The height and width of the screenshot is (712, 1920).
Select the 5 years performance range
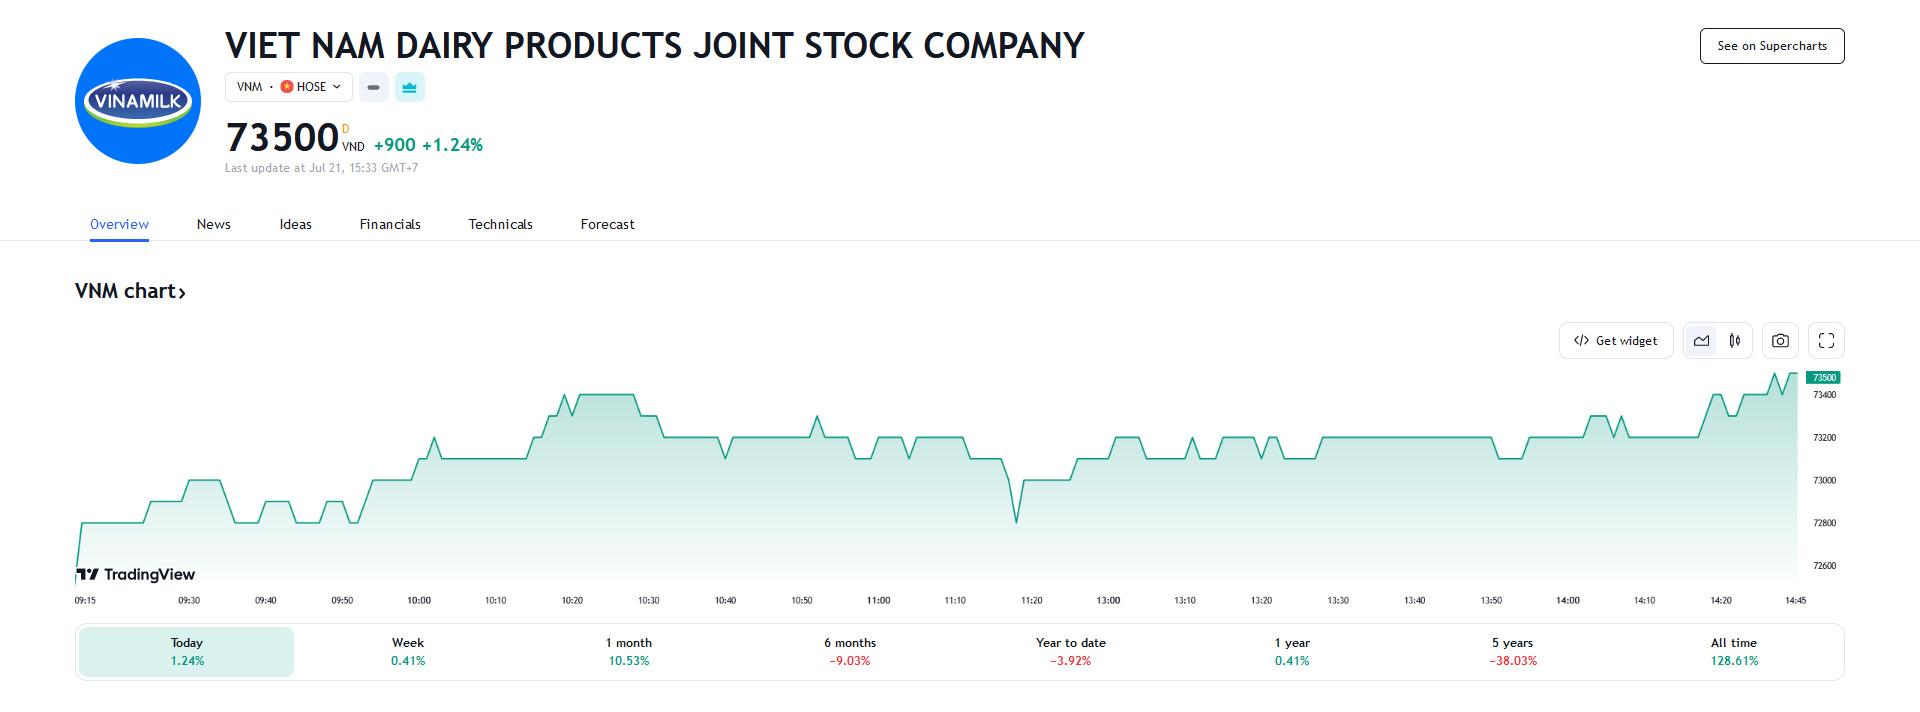(1512, 651)
